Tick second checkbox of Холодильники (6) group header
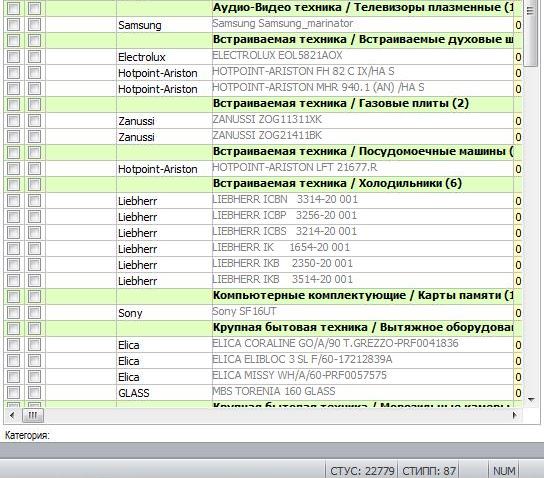Viewport: 544px width, 478px height. 34,185
